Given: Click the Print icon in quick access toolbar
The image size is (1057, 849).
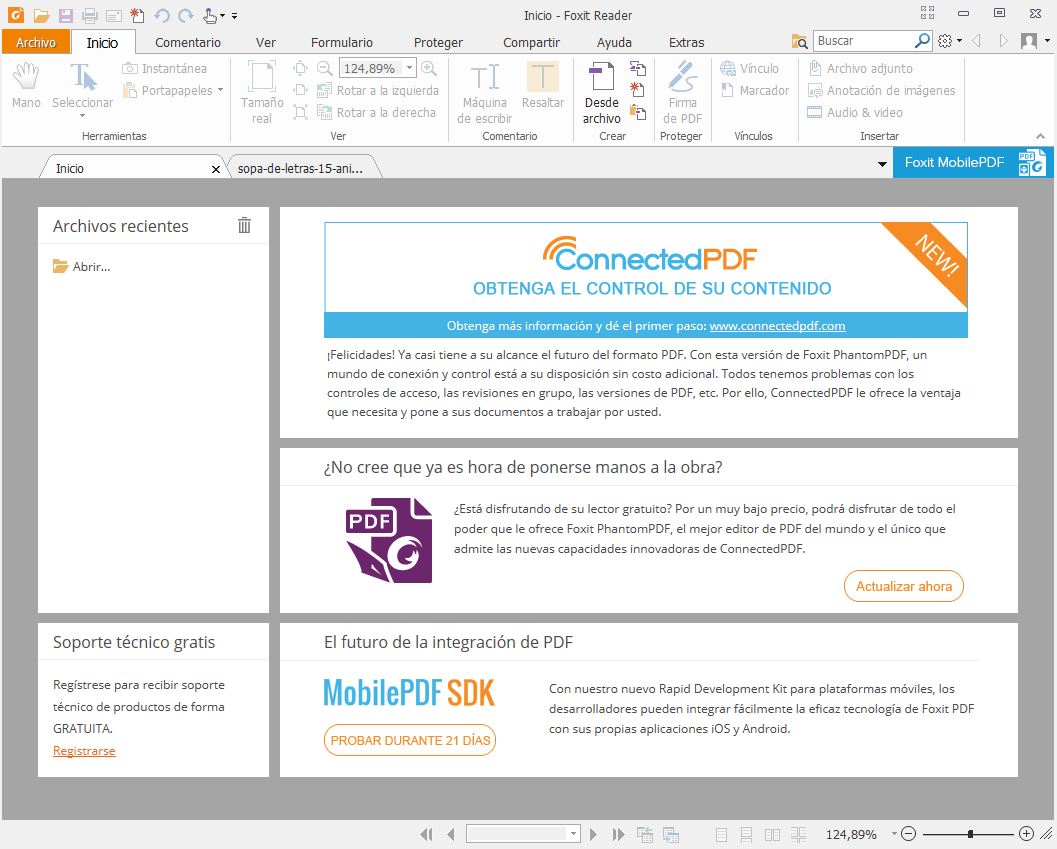Looking at the screenshot, I should (x=89, y=15).
